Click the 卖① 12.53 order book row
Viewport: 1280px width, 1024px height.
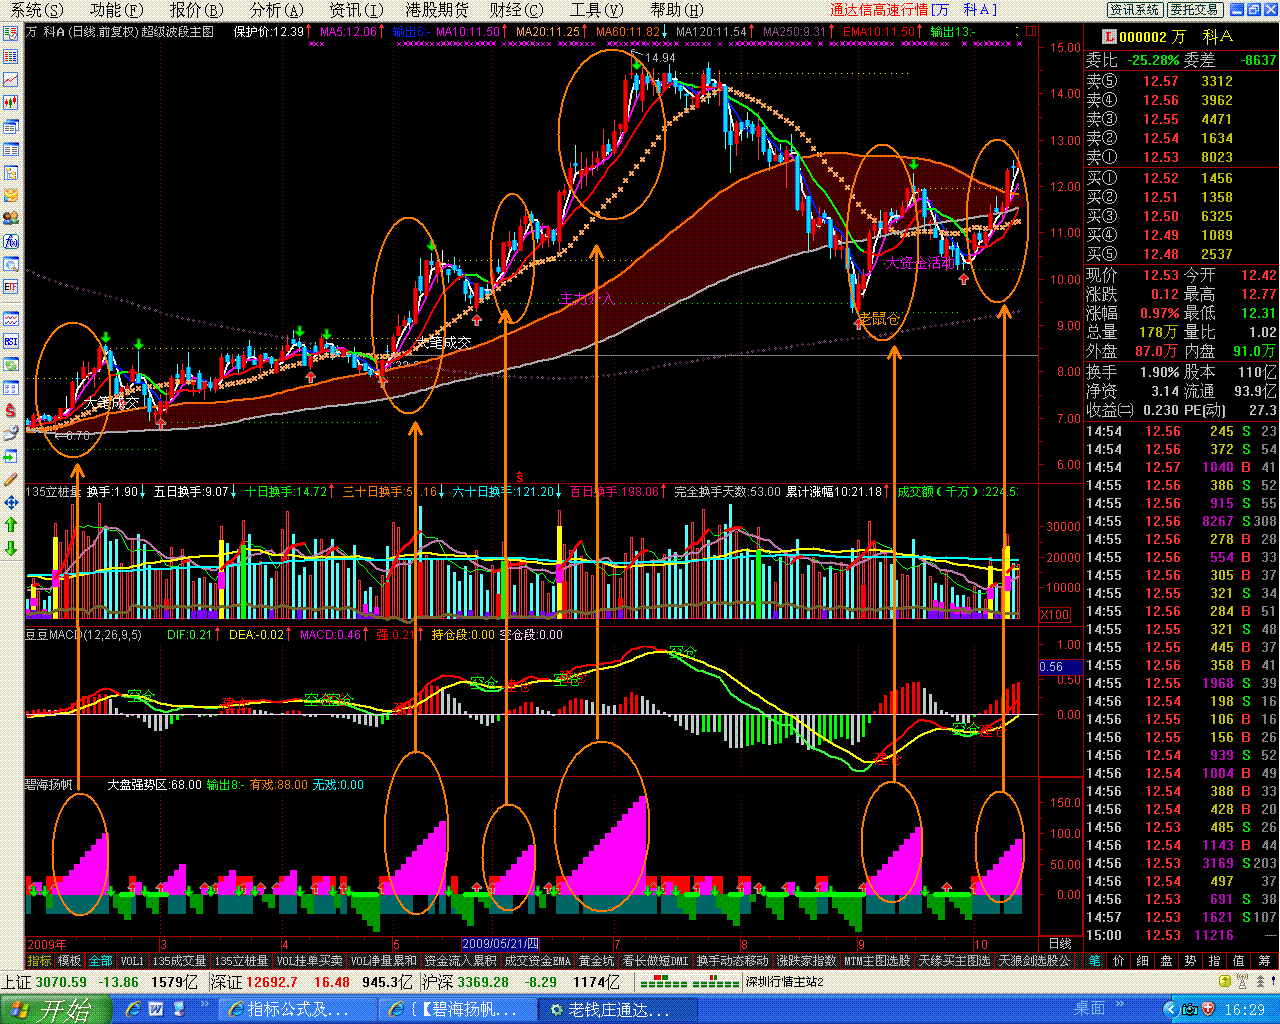click(x=1181, y=157)
